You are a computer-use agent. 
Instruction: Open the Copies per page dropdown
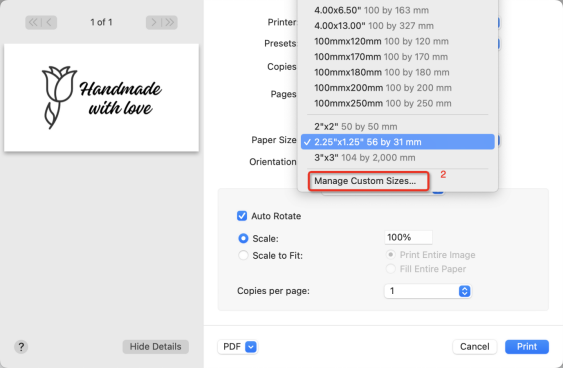428,291
